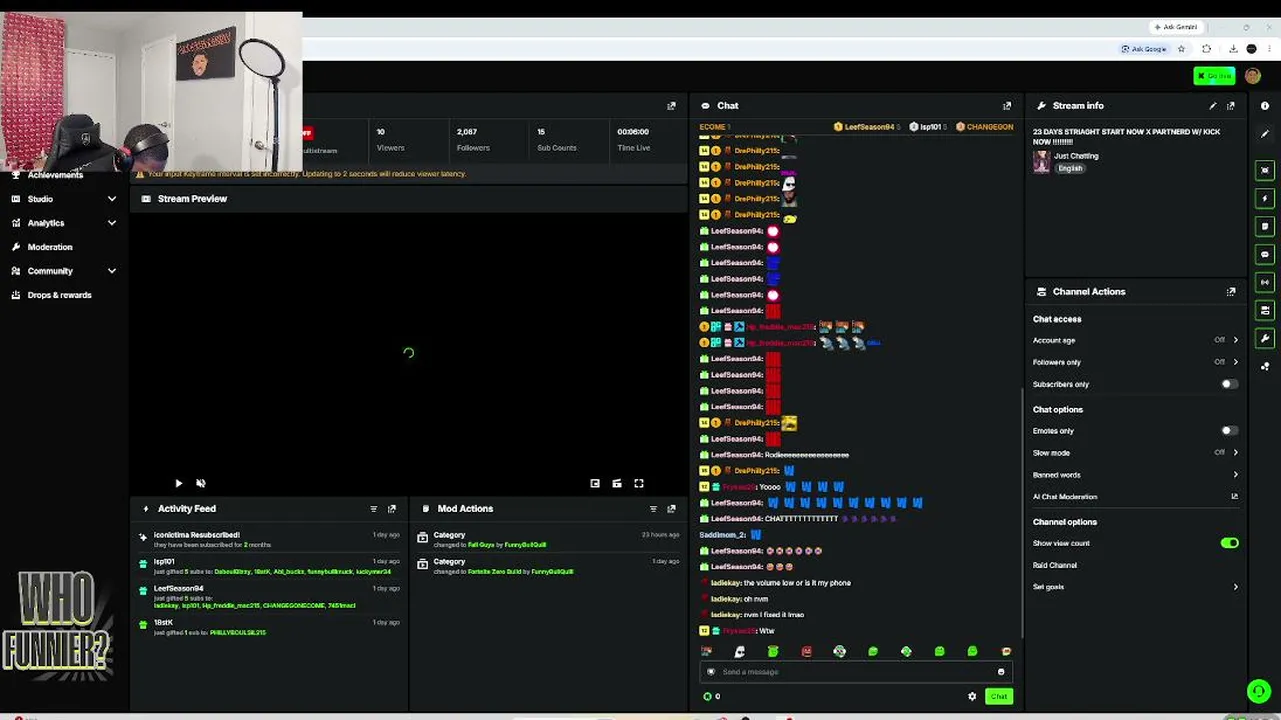The width and height of the screenshot is (1281, 720).
Task: Open the browser profile avatar
Action: 1253,49
